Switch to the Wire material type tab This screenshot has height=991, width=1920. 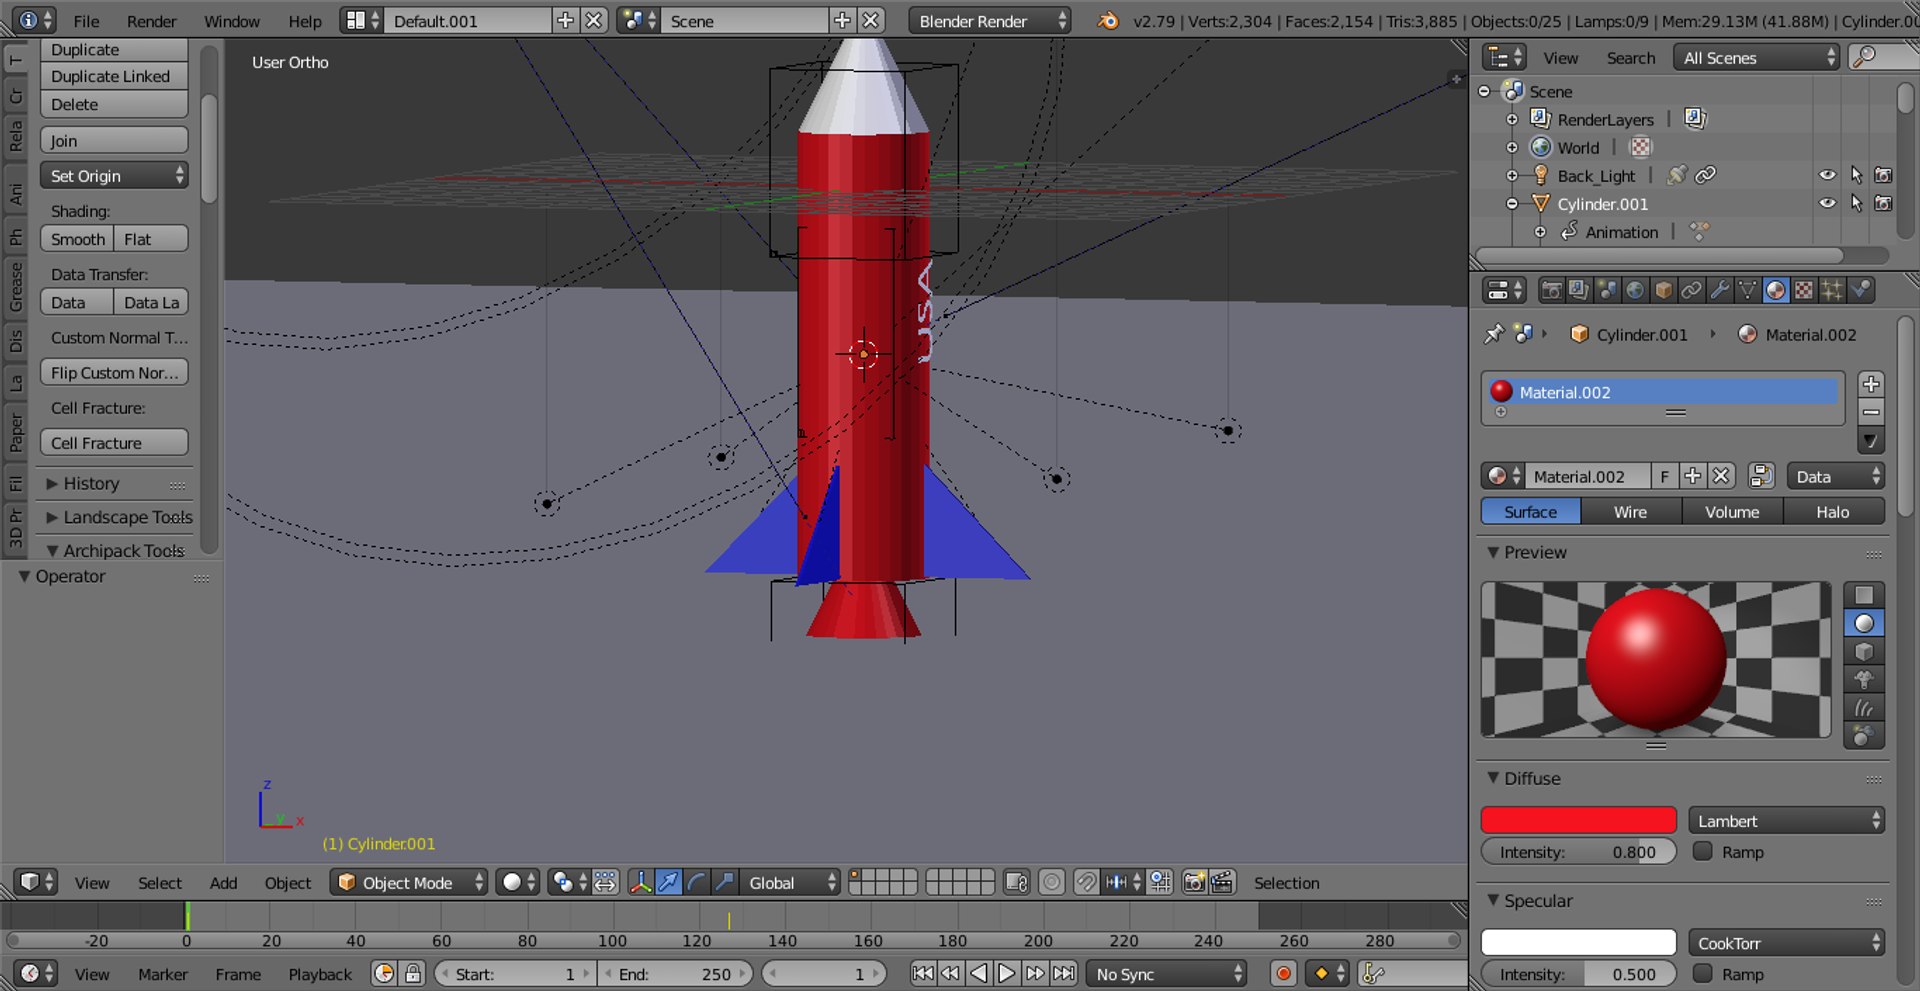point(1630,511)
